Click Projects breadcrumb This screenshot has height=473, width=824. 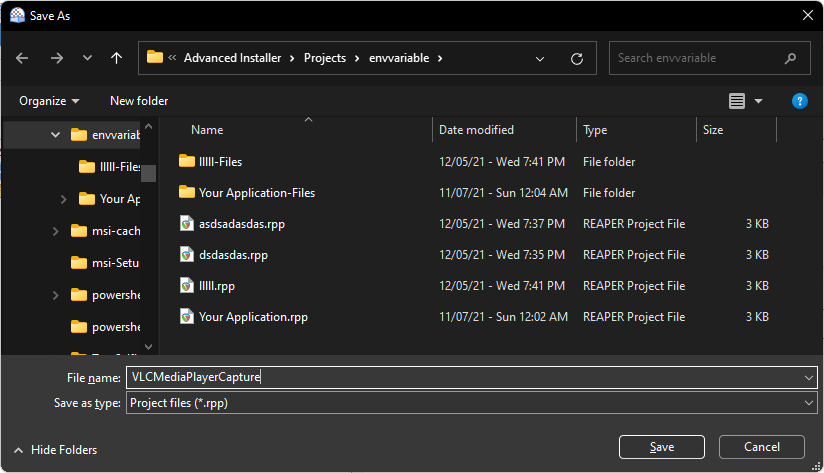(x=325, y=58)
